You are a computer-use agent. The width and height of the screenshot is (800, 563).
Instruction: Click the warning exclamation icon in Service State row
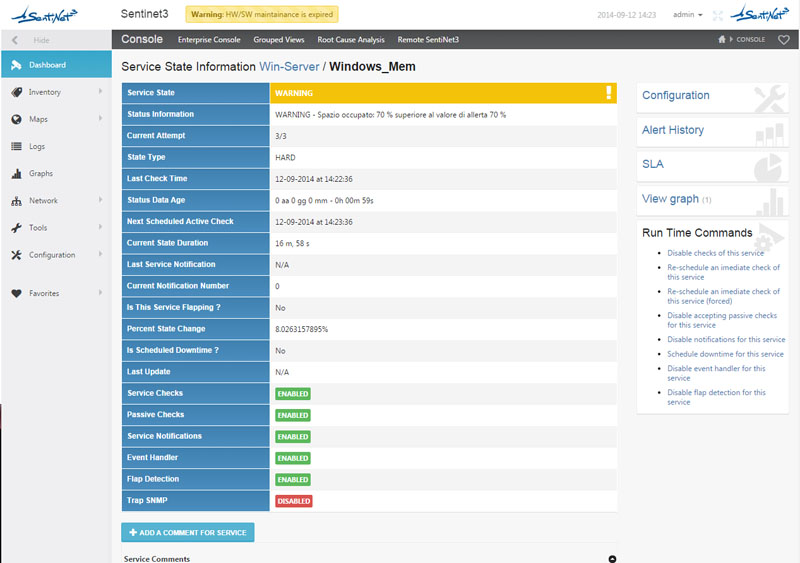[x=608, y=92]
